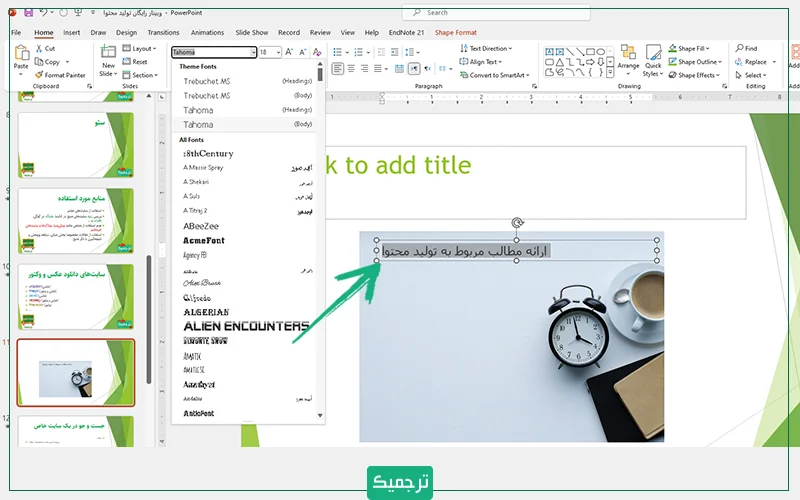Switch to the Animations tab
The image size is (800, 500).
pos(207,32)
